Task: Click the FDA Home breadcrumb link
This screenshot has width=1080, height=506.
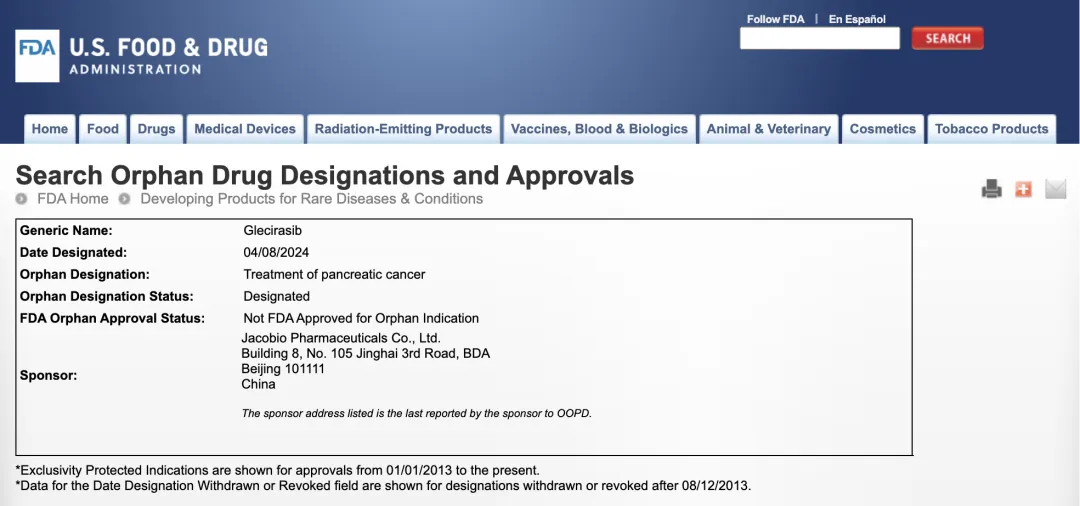Action: tap(73, 199)
